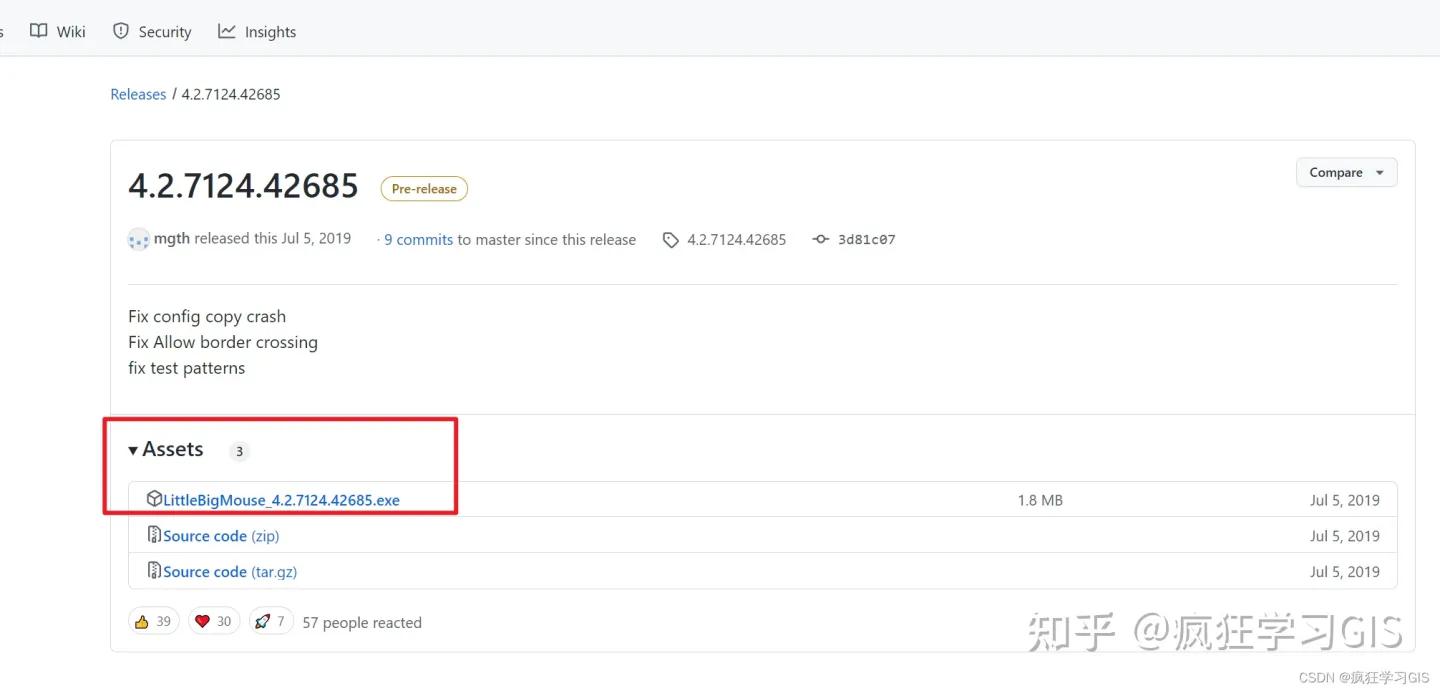Screen dimensions: 1440x691
Task: Click the zip file icon for Source code
Action: coord(154,535)
